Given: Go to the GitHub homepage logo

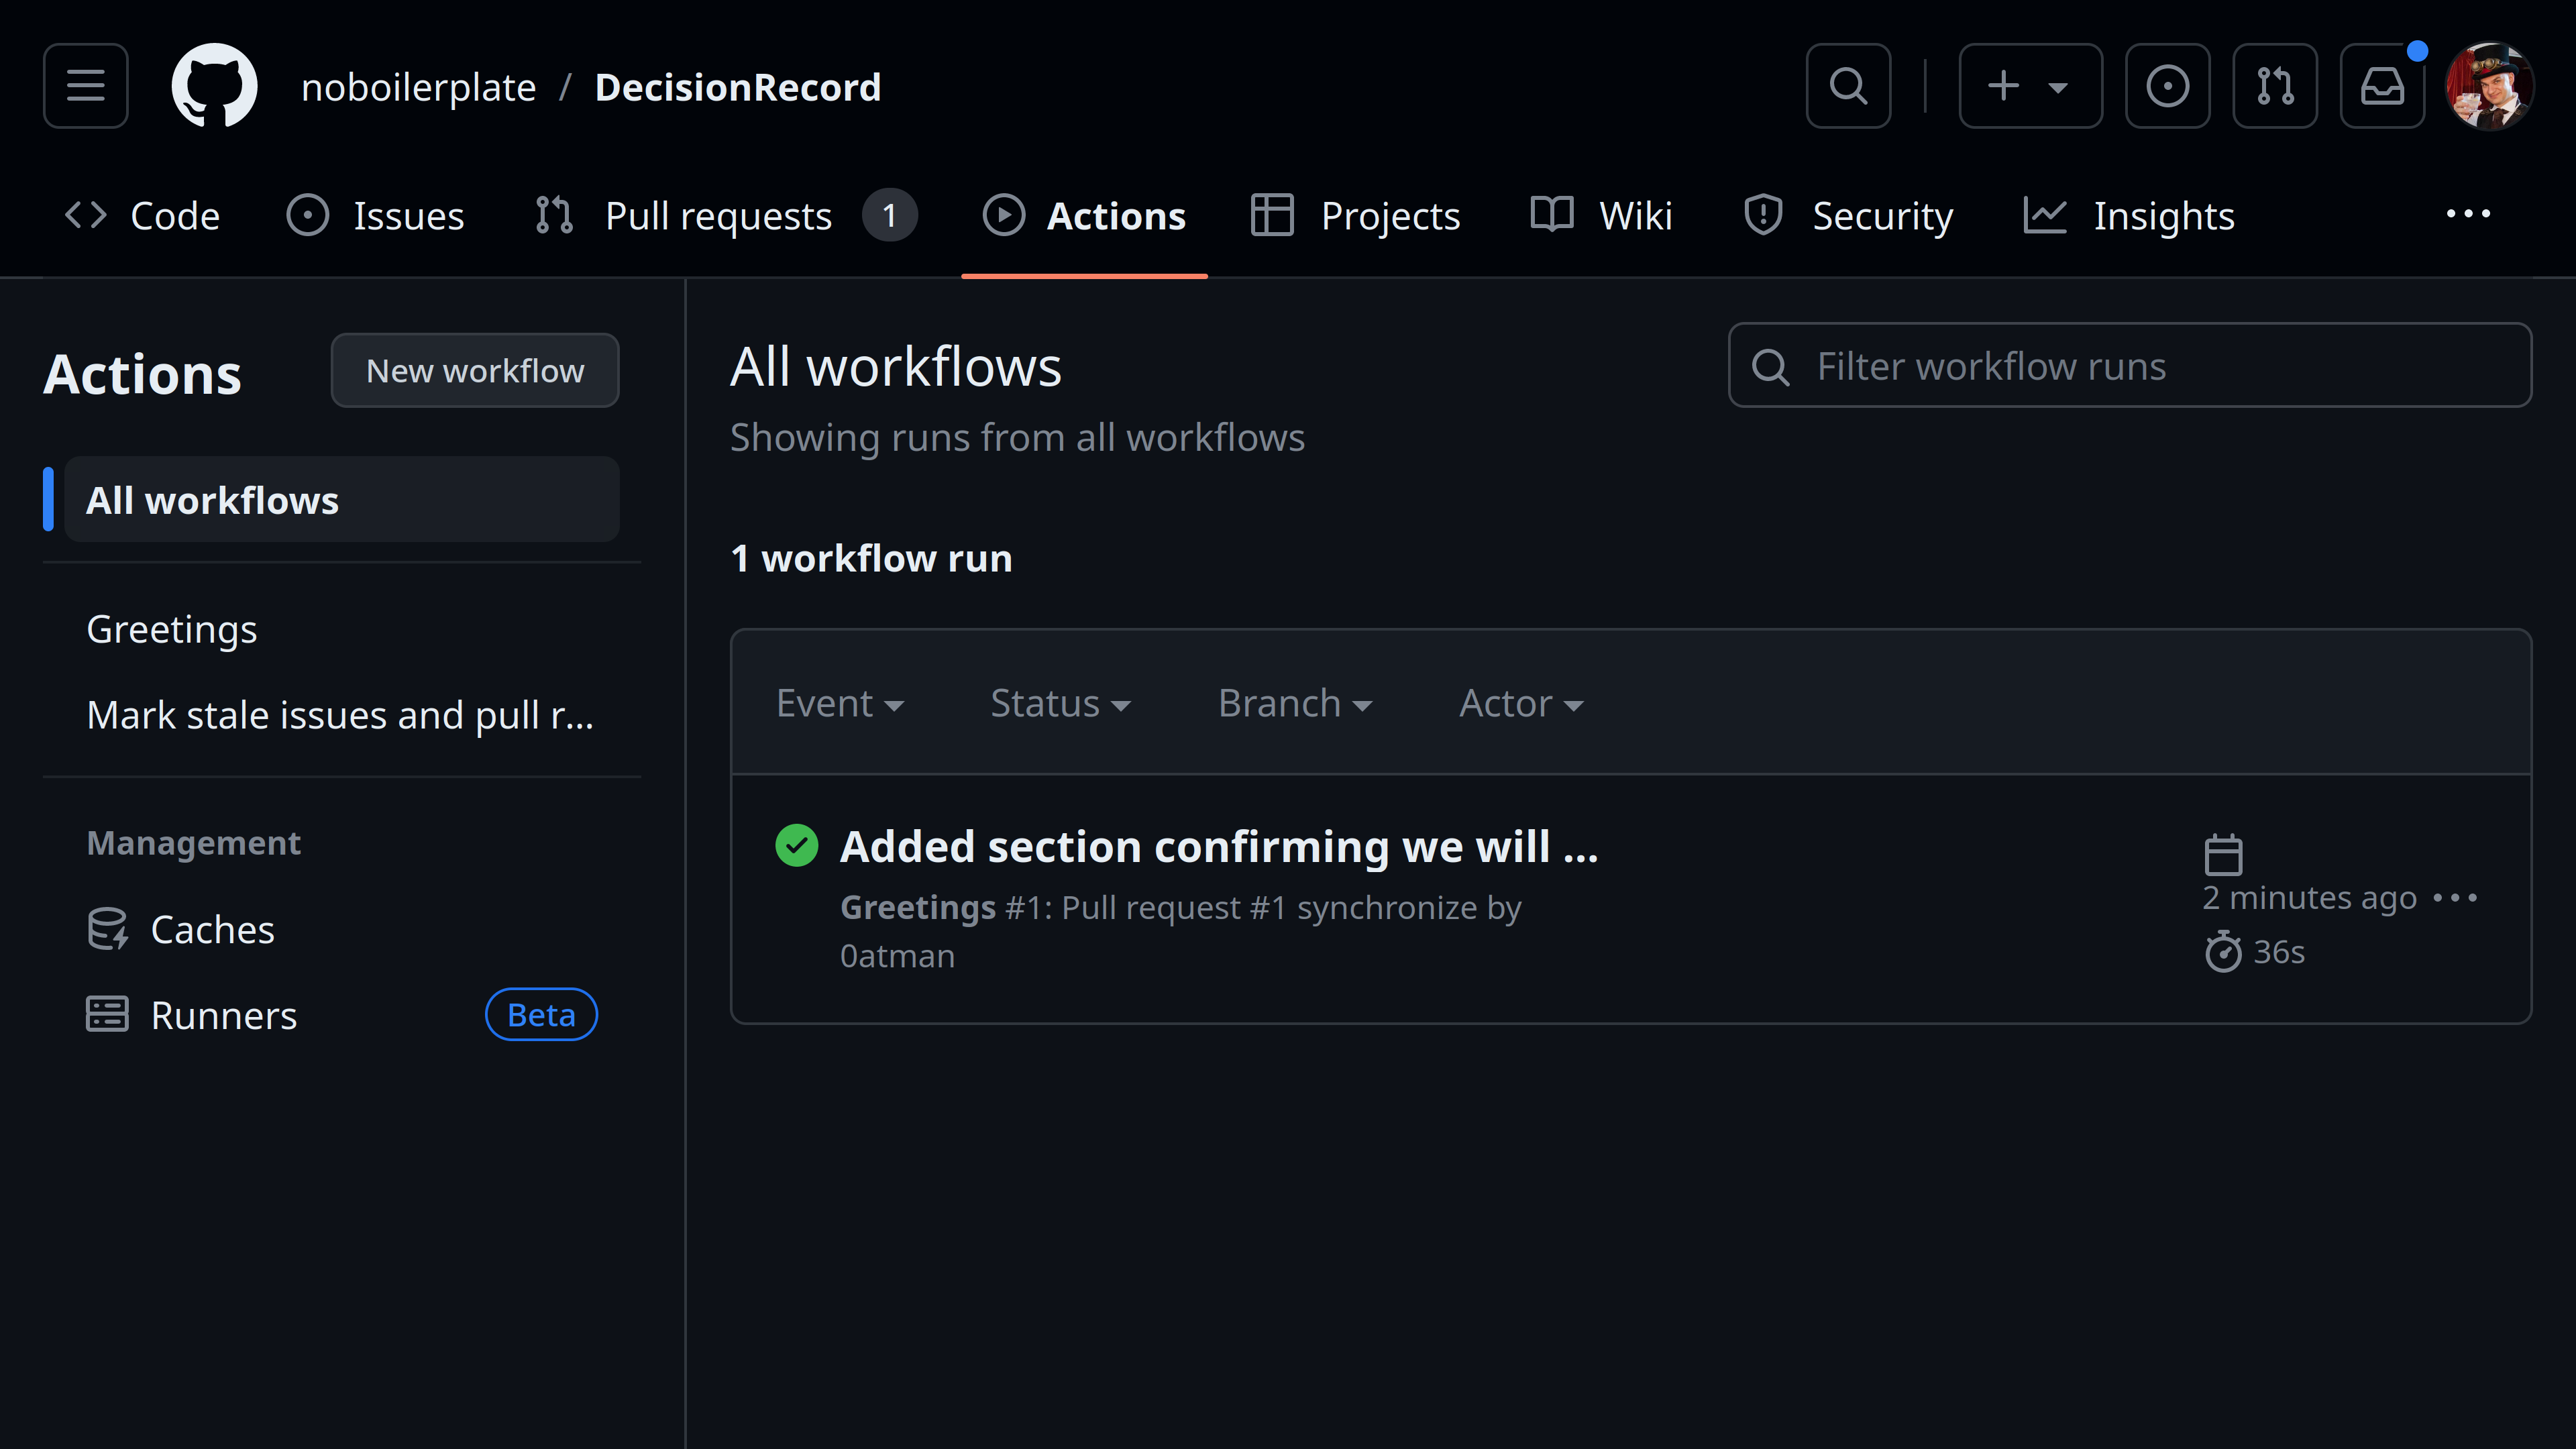Looking at the screenshot, I should (214, 86).
